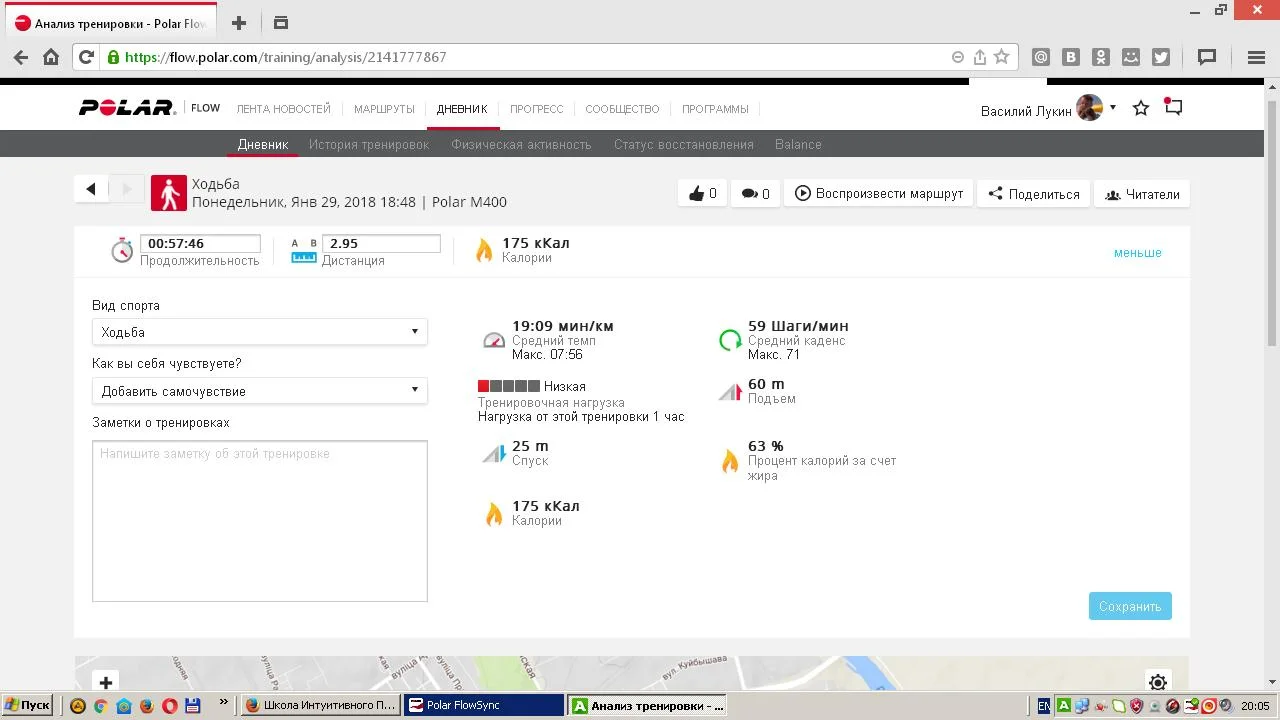Click Воспроизвести маршрут button
Image resolution: width=1280 pixels, height=720 pixels.
(878, 194)
